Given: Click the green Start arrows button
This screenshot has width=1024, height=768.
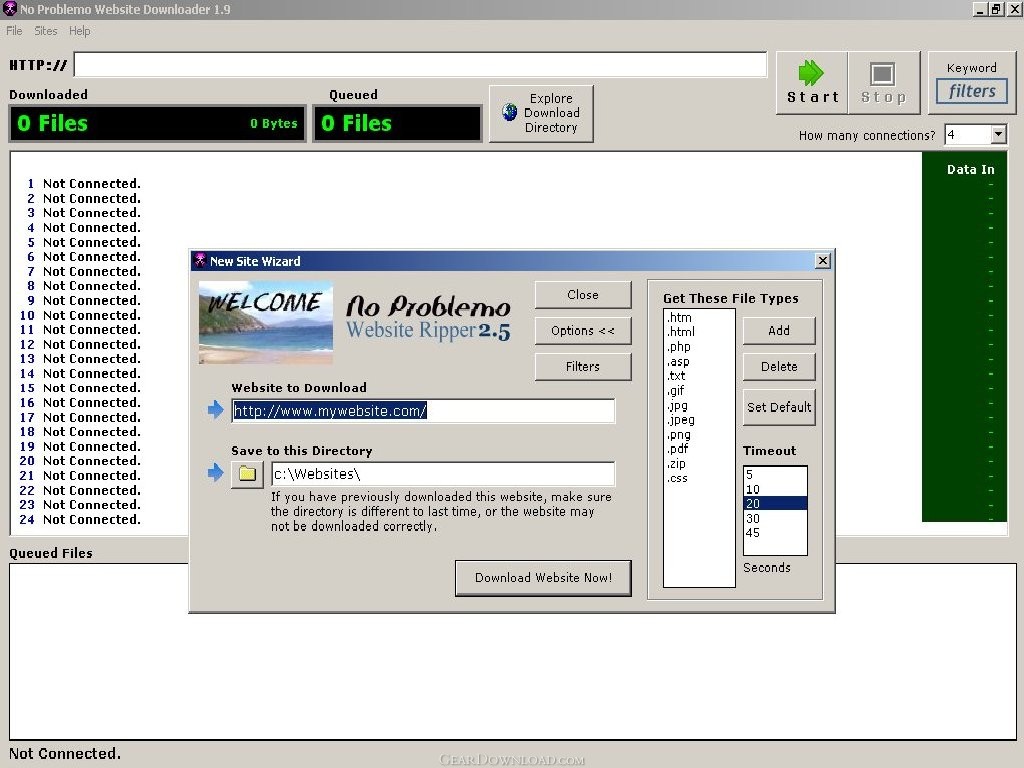Looking at the screenshot, I should pos(812,83).
